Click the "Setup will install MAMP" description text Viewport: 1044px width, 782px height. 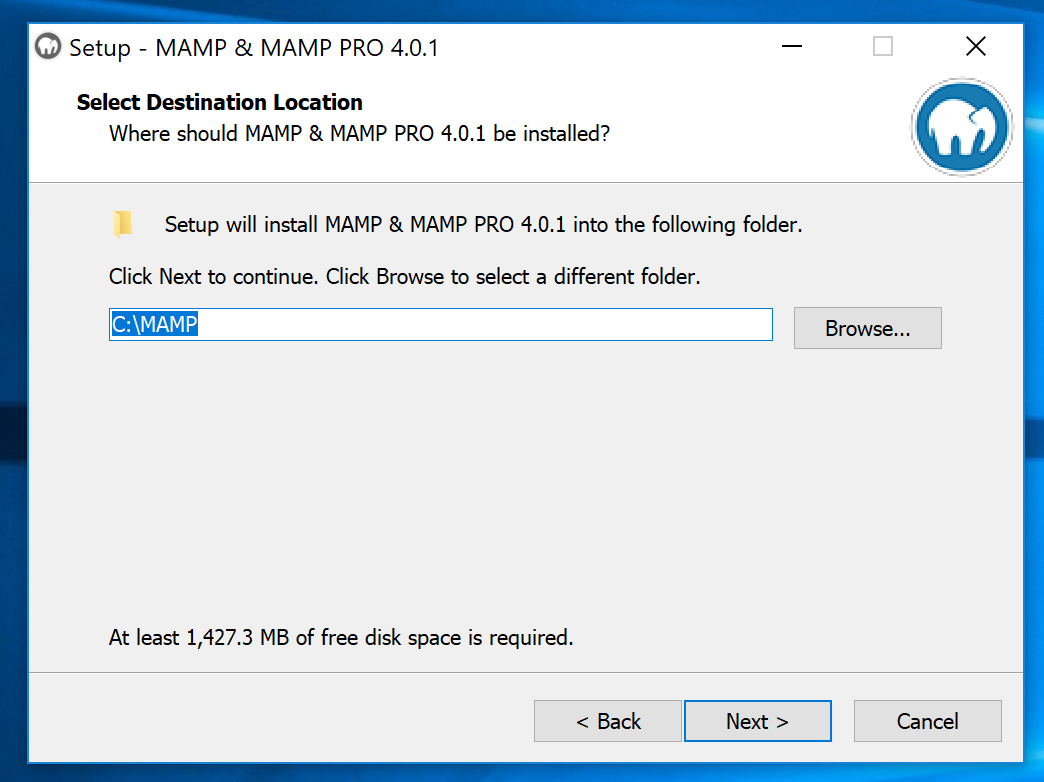coord(483,225)
